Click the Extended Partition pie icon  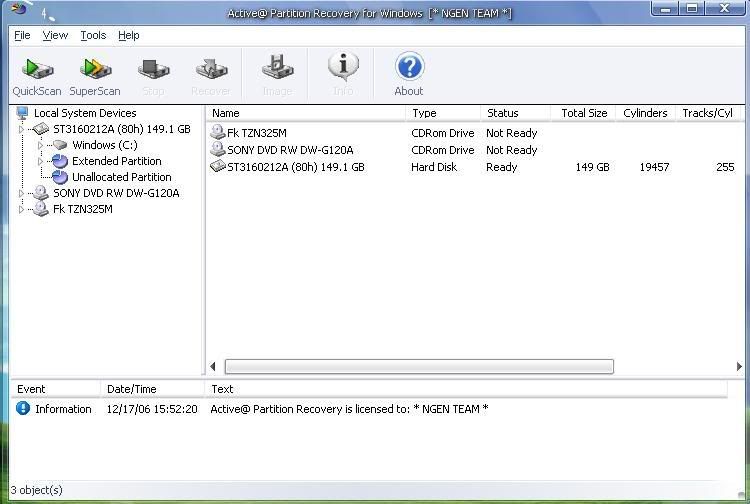tap(60, 161)
